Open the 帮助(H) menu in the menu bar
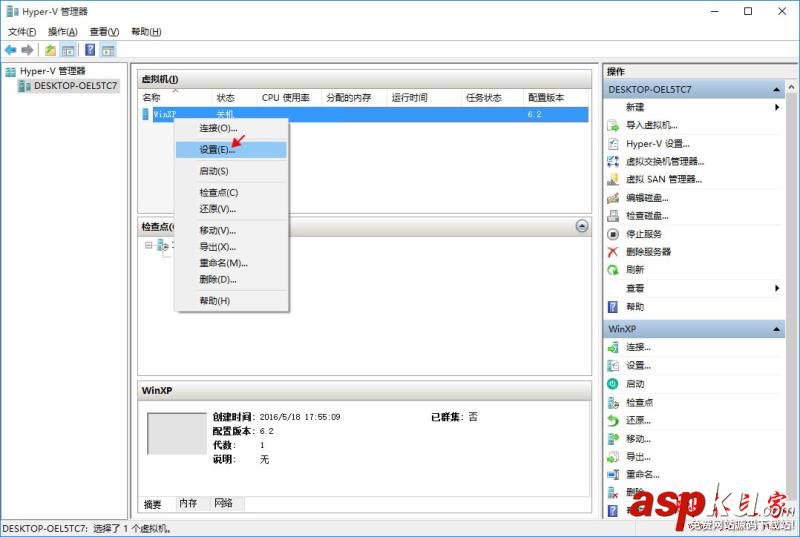 [146, 32]
